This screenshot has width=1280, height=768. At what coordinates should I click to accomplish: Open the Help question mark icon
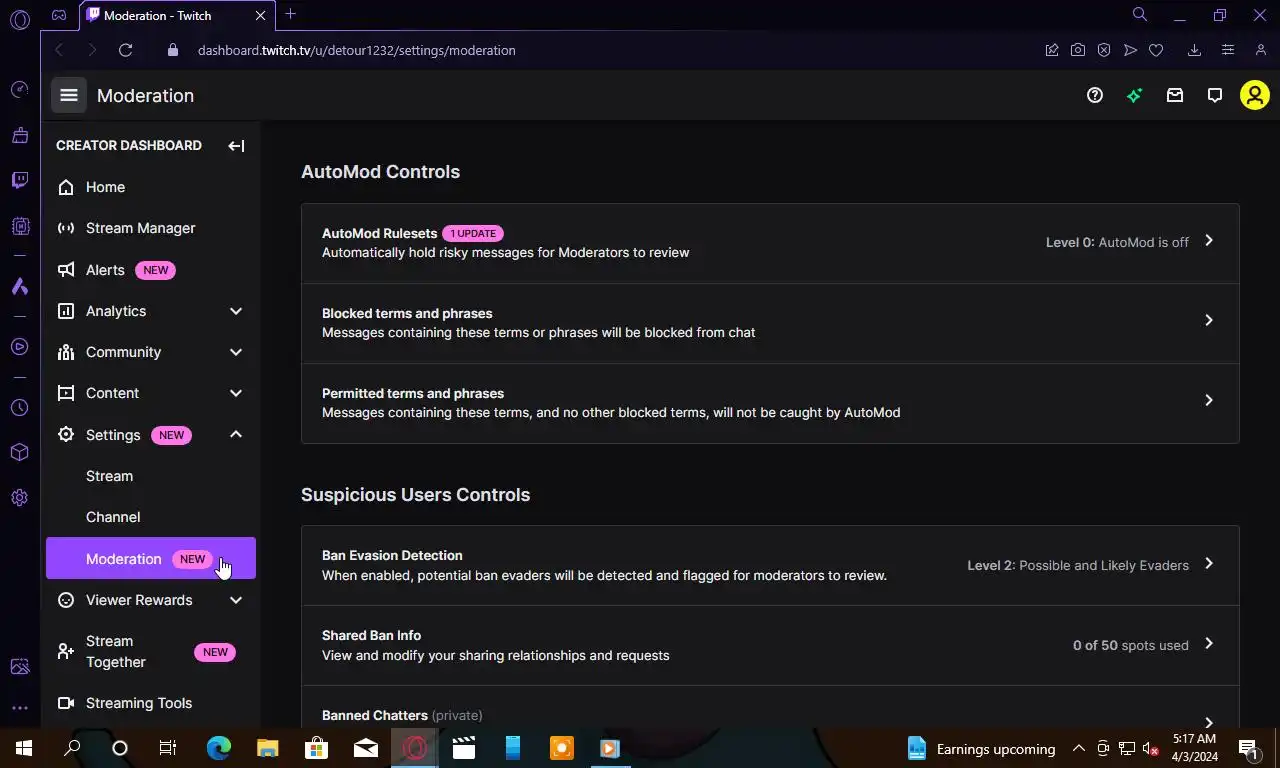(1095, 95)
